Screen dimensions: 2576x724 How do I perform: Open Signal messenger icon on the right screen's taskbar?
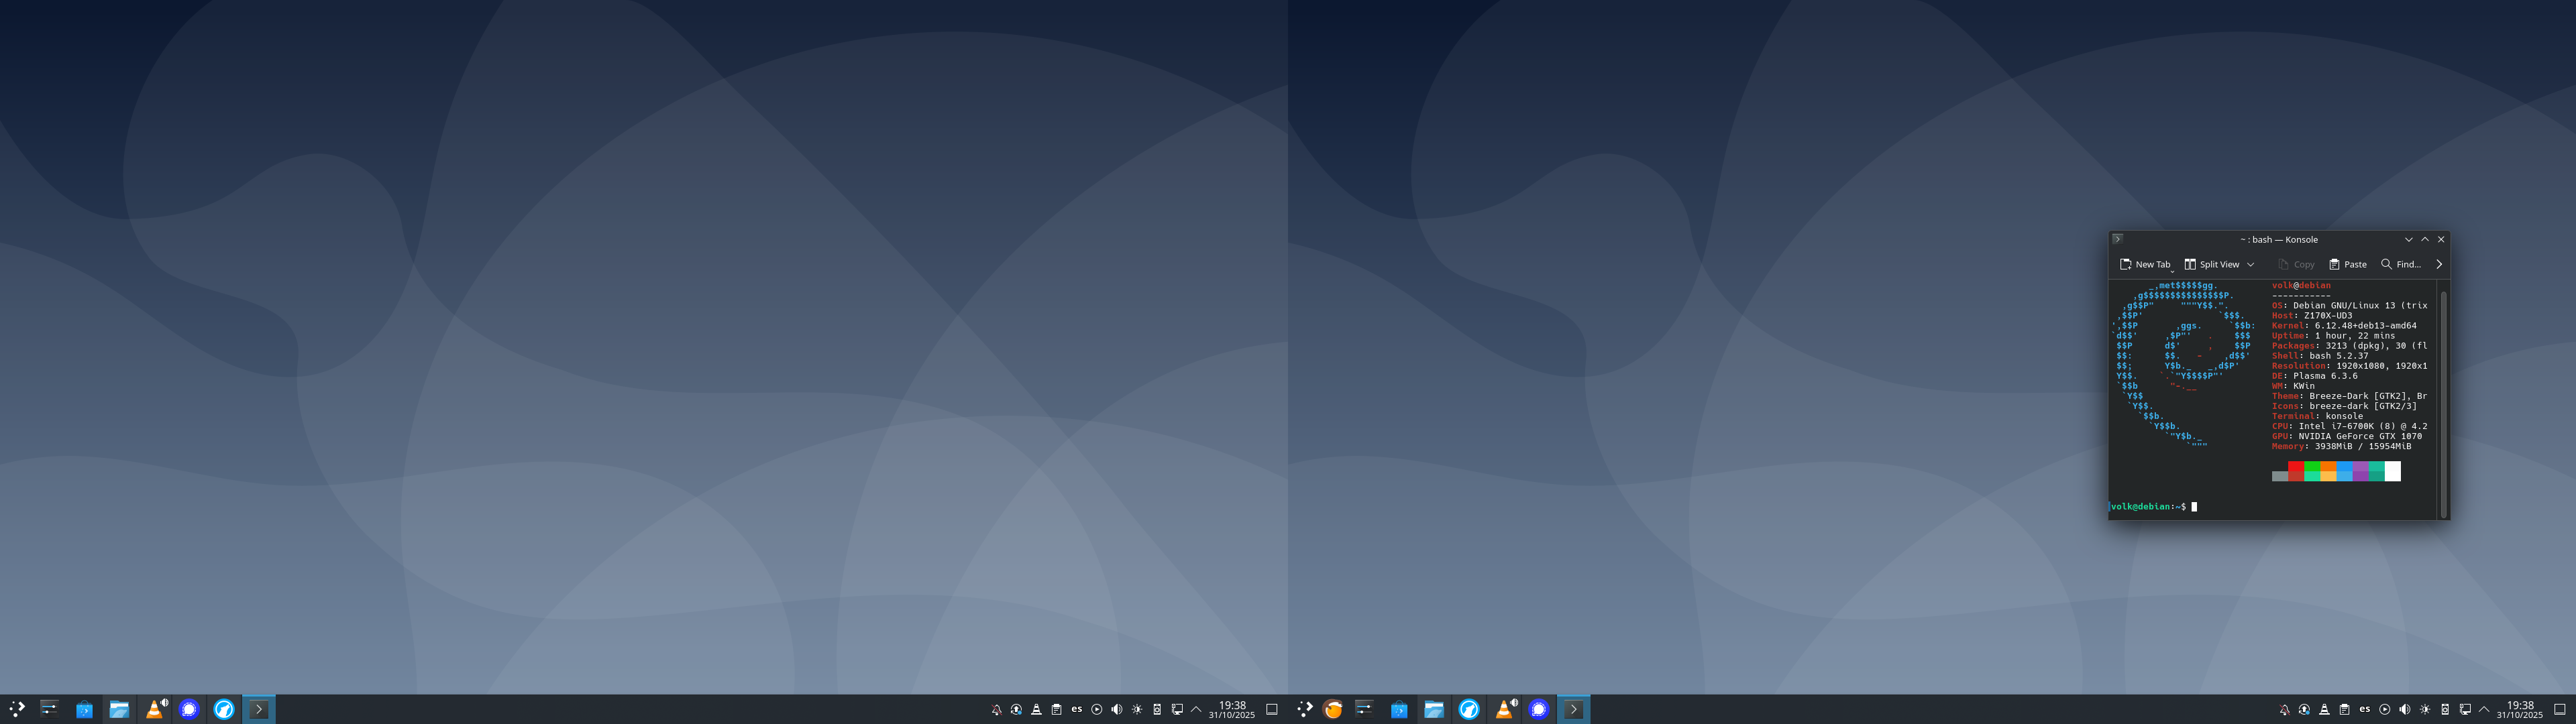[x=1538, y=709]
